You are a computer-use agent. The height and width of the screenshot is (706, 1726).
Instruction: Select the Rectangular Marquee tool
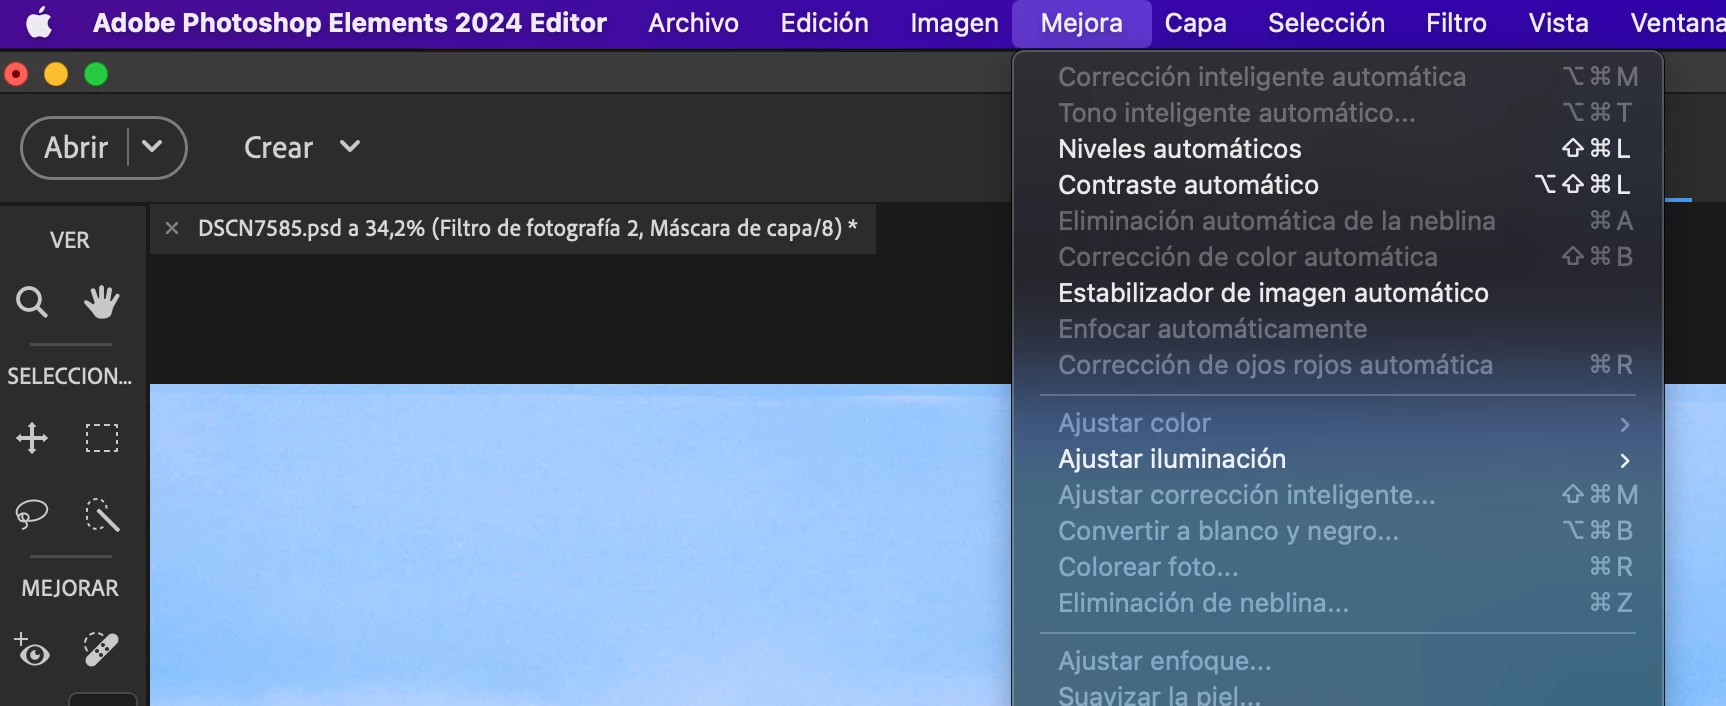[101, 438]
